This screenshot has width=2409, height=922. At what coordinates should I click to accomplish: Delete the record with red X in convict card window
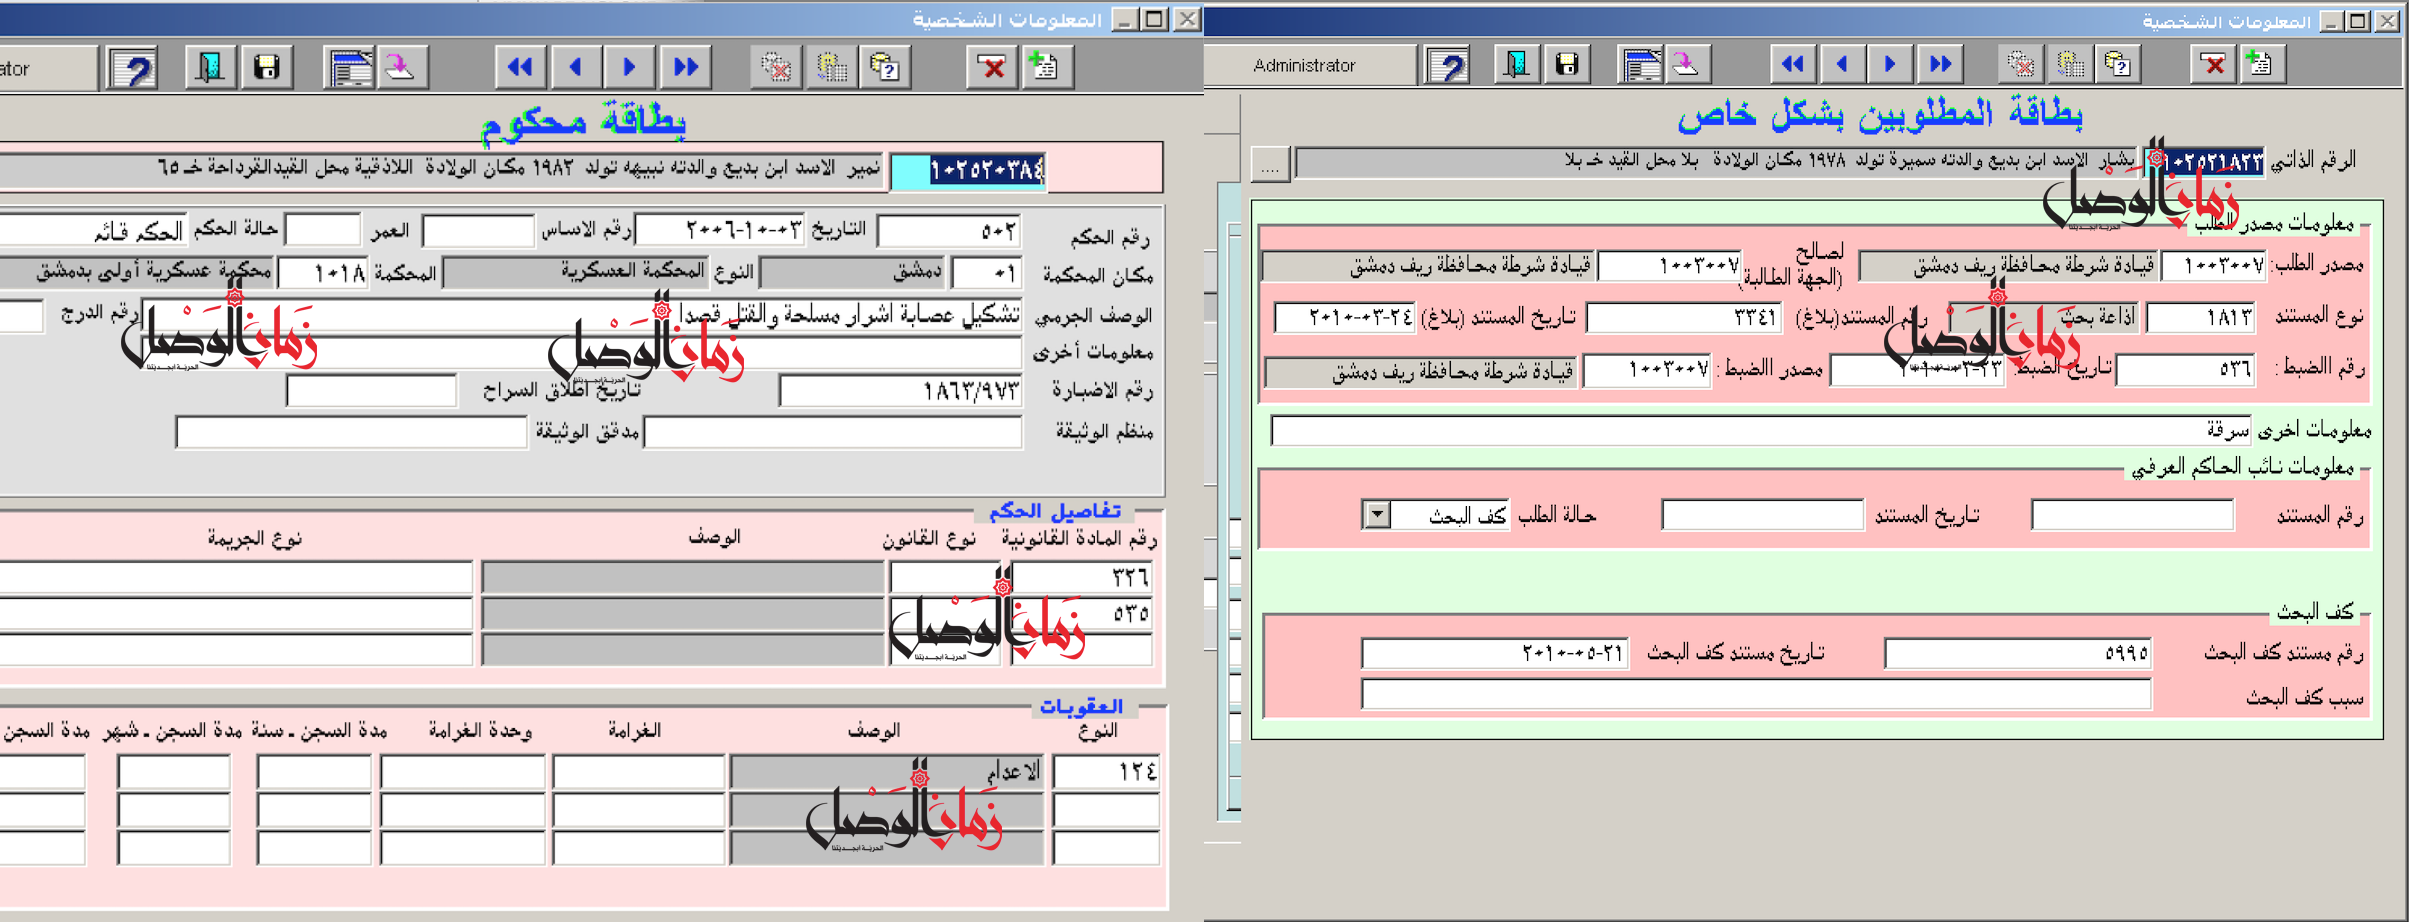point(993,68)
